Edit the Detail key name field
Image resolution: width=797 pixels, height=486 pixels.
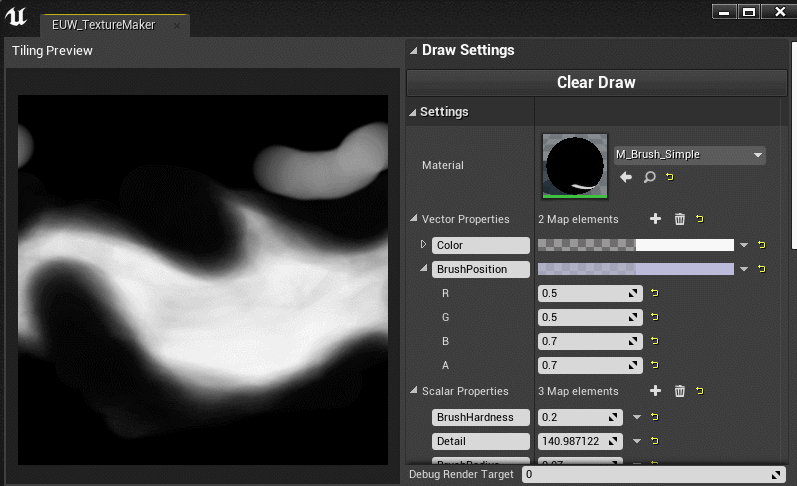click(480, 441)
